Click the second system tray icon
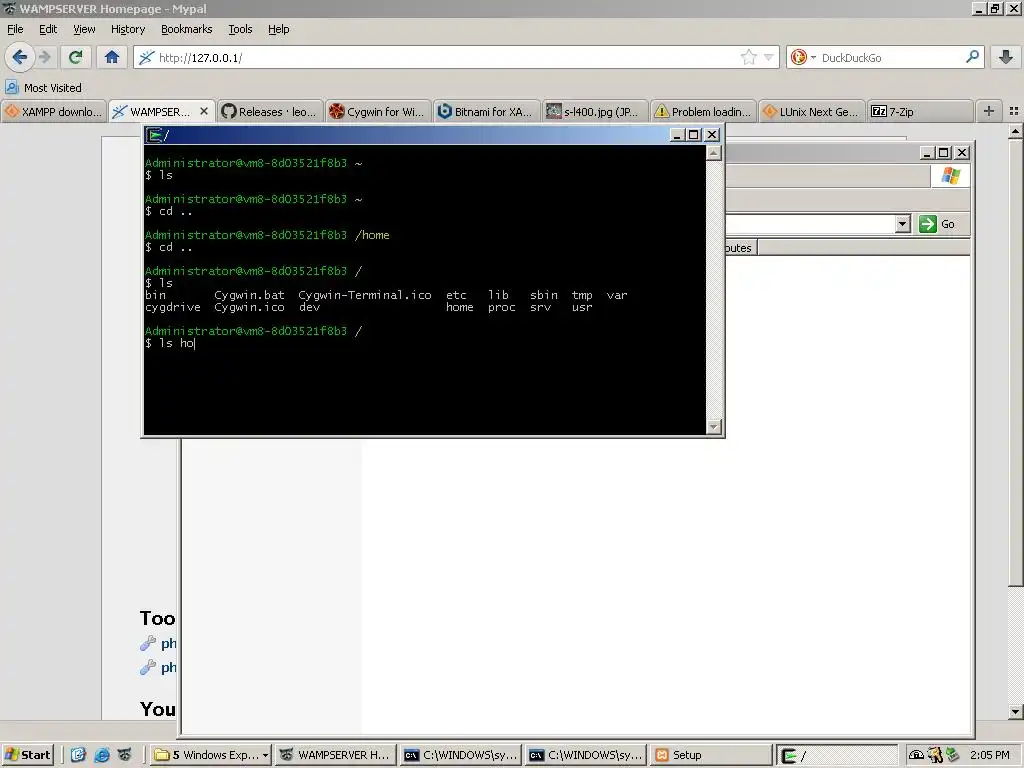 (x=935, y=755)
